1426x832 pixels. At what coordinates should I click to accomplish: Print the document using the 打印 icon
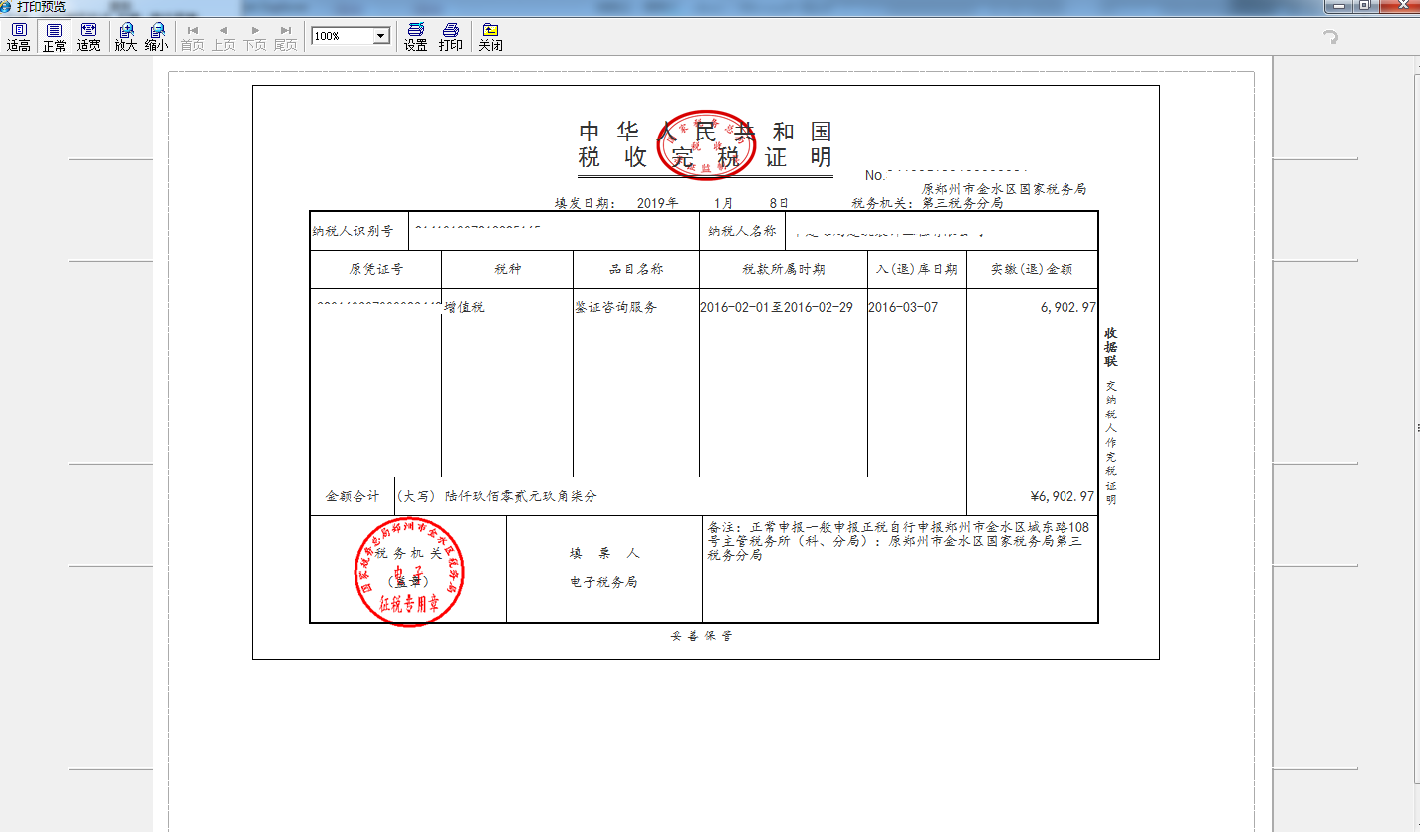click(450, 37)
